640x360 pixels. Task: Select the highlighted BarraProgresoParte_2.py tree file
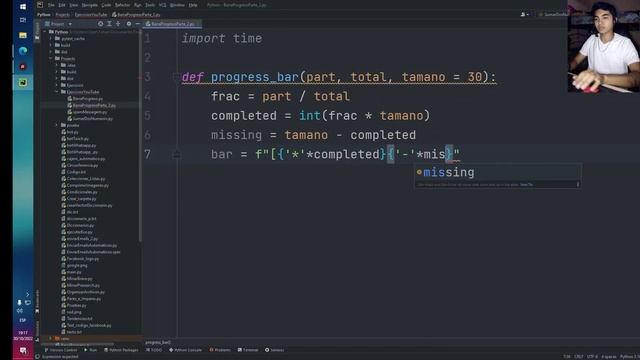pyautogui.click(x=91, y=105)
